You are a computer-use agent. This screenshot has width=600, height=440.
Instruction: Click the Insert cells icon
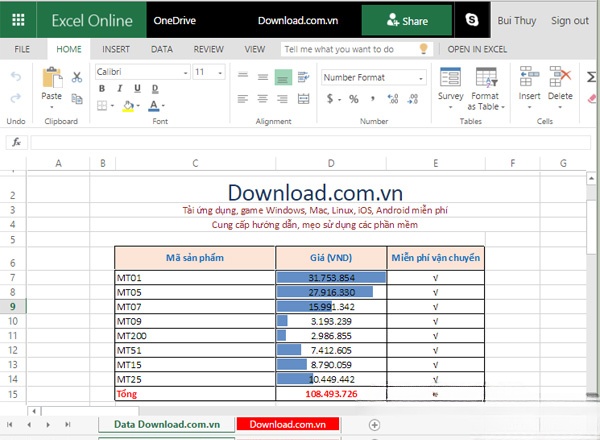tap(529, 76)
